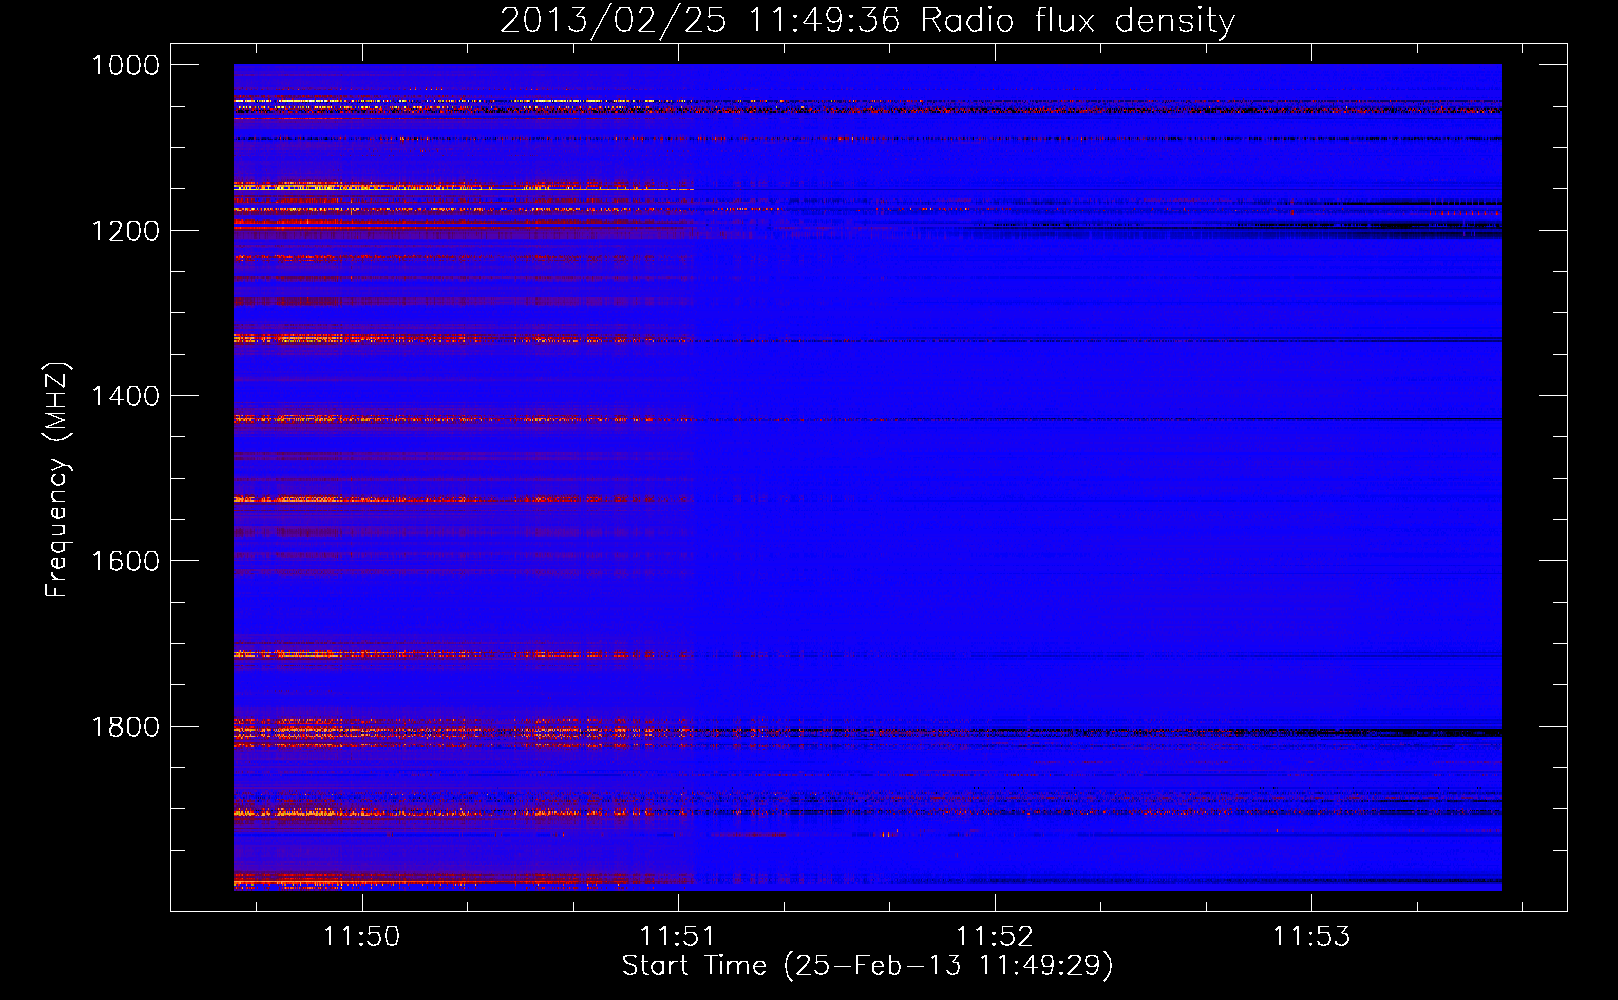Click the '11:52' time axis label
Image resolution: width=1618 pixels, height=1000 pixels.
pos(994,937)
